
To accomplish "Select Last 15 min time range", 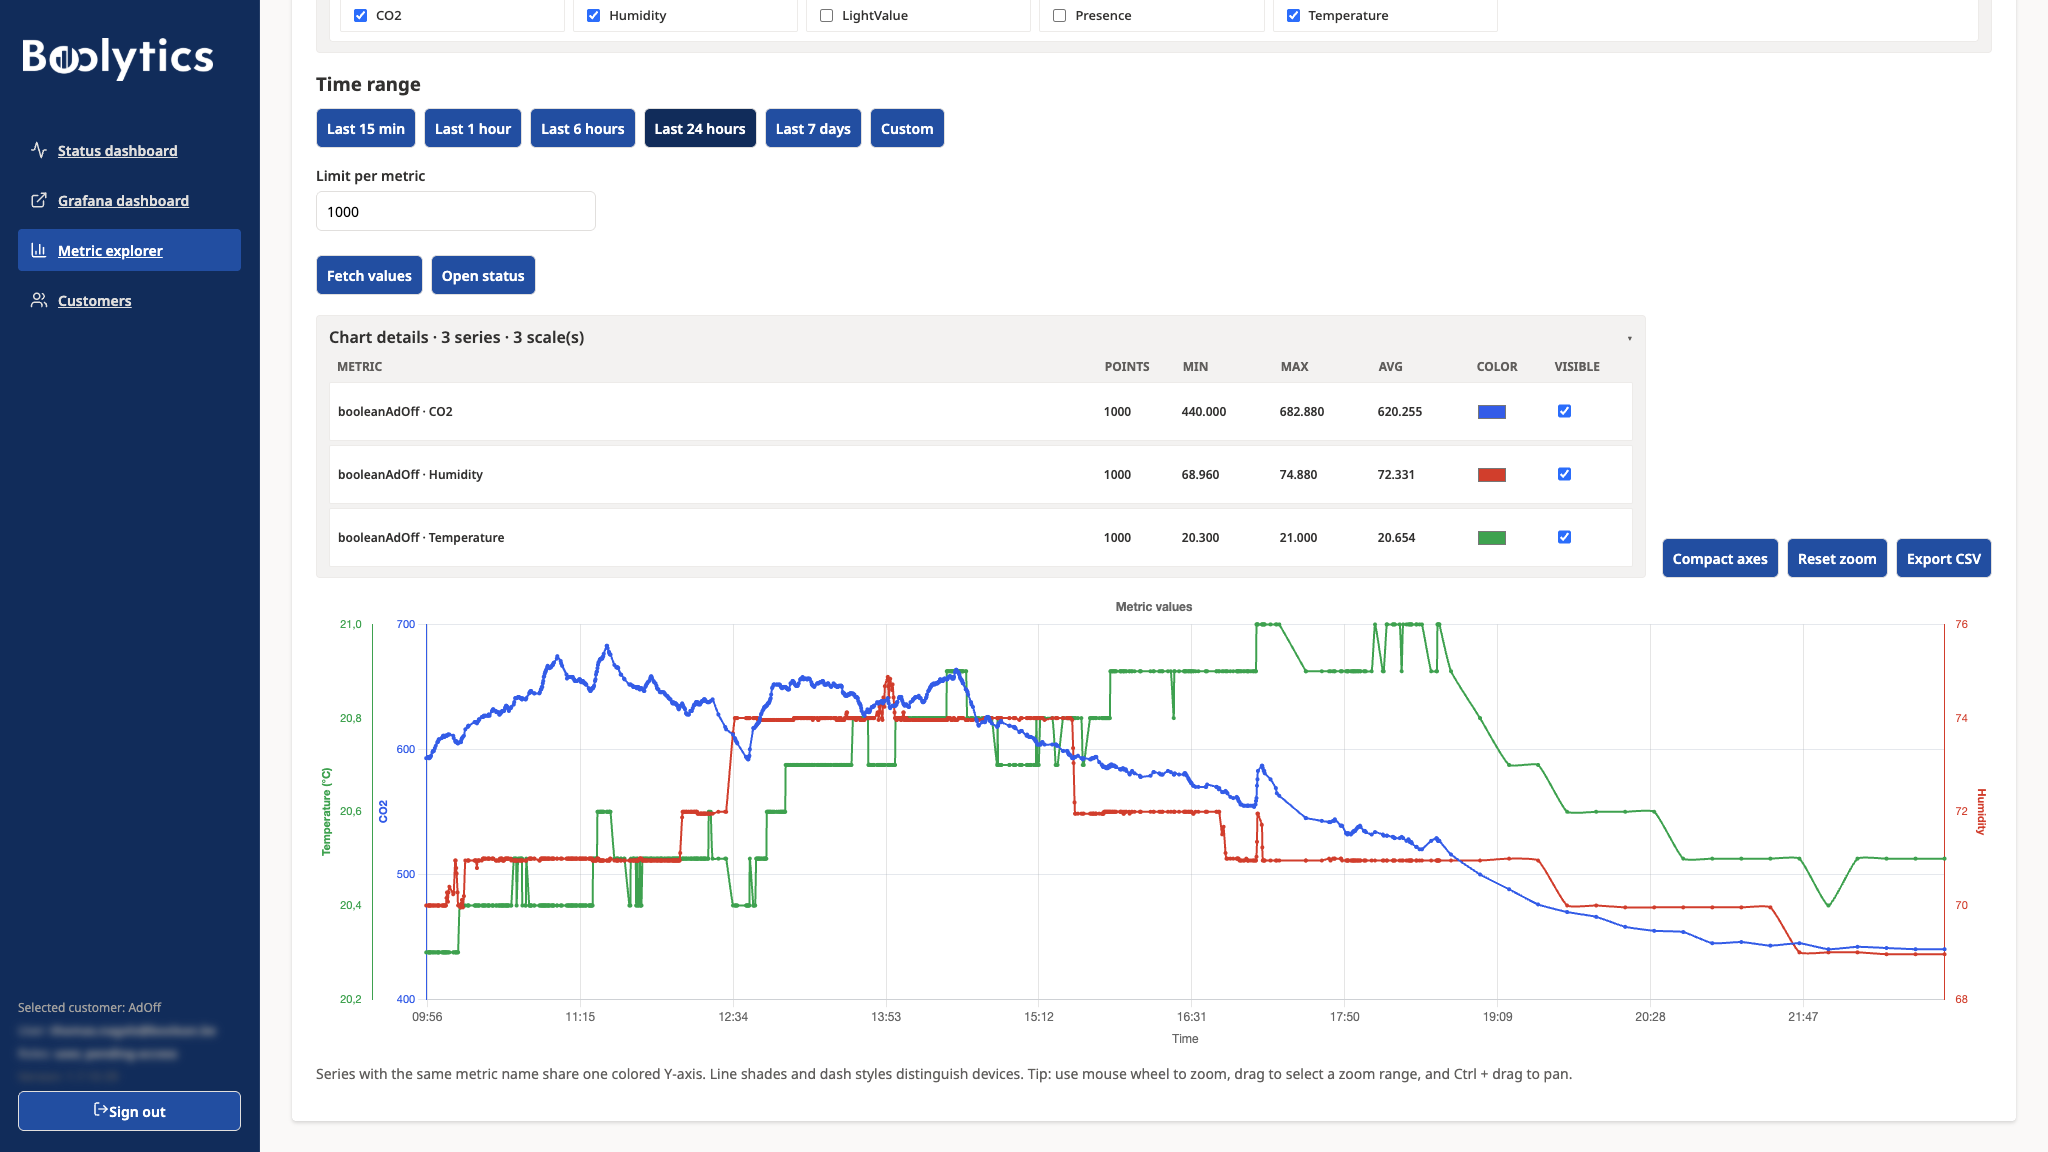I will 366,128.
